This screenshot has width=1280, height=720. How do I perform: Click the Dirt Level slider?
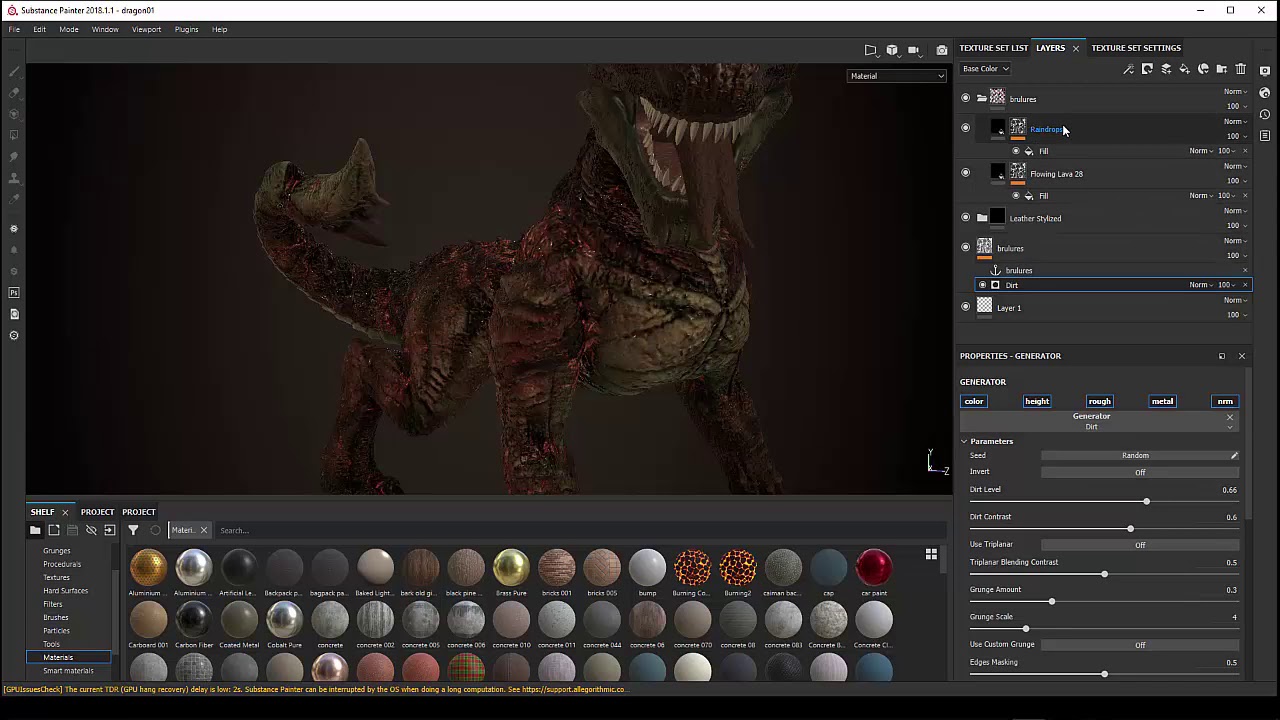point(1104,501)
